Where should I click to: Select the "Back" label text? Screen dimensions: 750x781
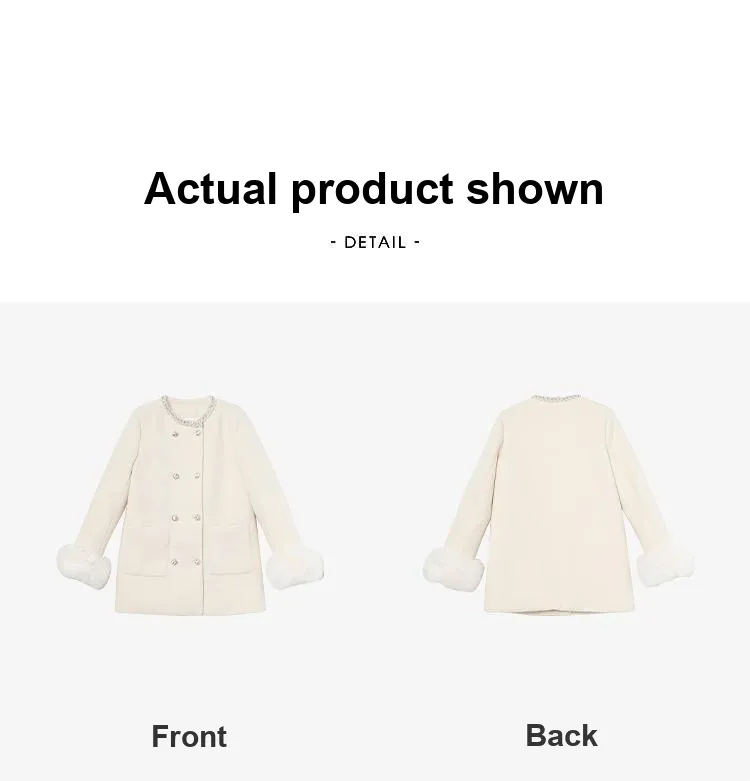tap(561, 735)
